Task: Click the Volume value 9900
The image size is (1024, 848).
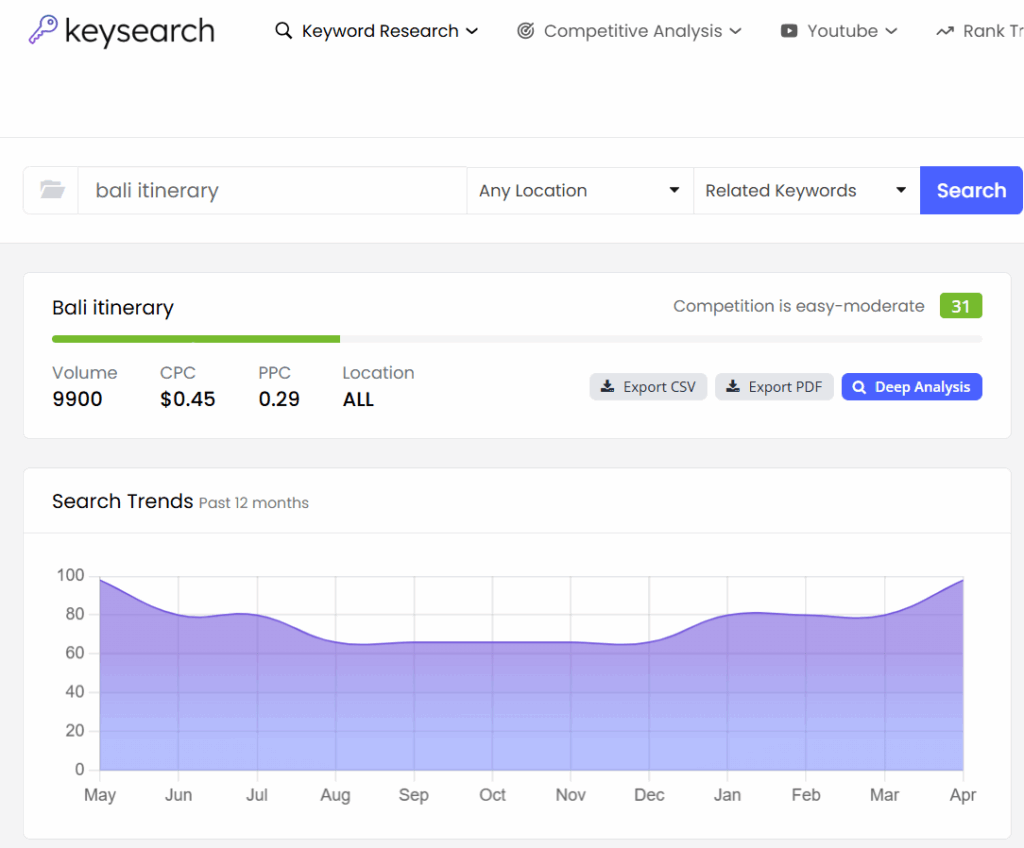Action: [77, 399]
